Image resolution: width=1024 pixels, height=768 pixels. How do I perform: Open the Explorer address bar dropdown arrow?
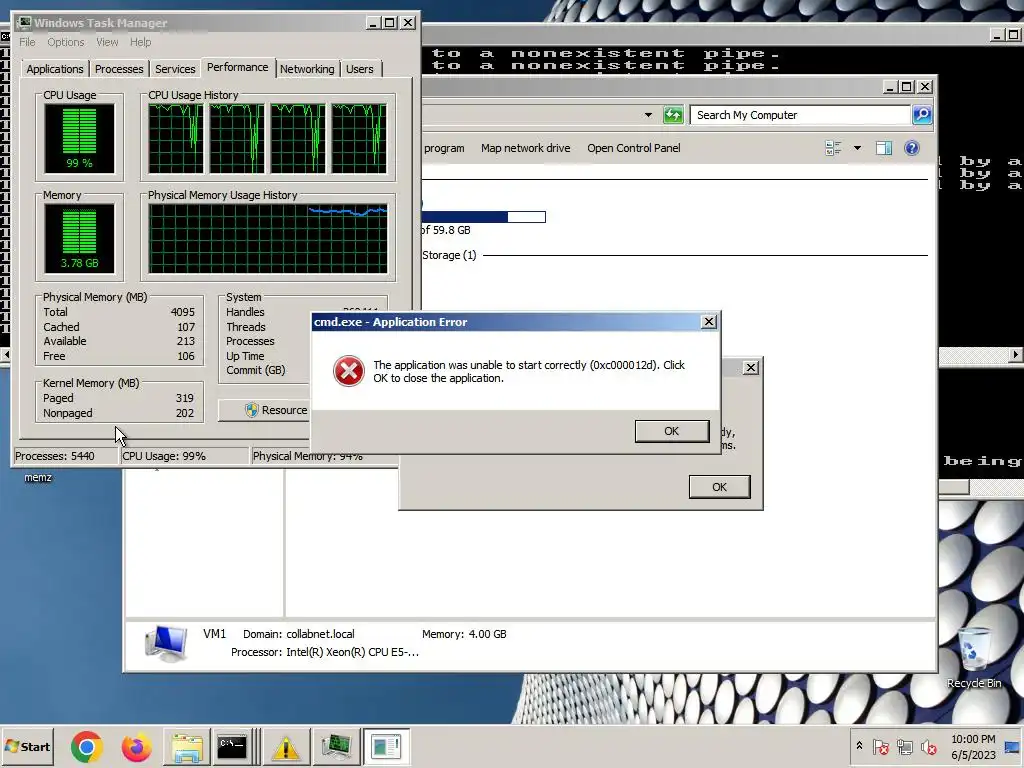(x=648, y=115)
